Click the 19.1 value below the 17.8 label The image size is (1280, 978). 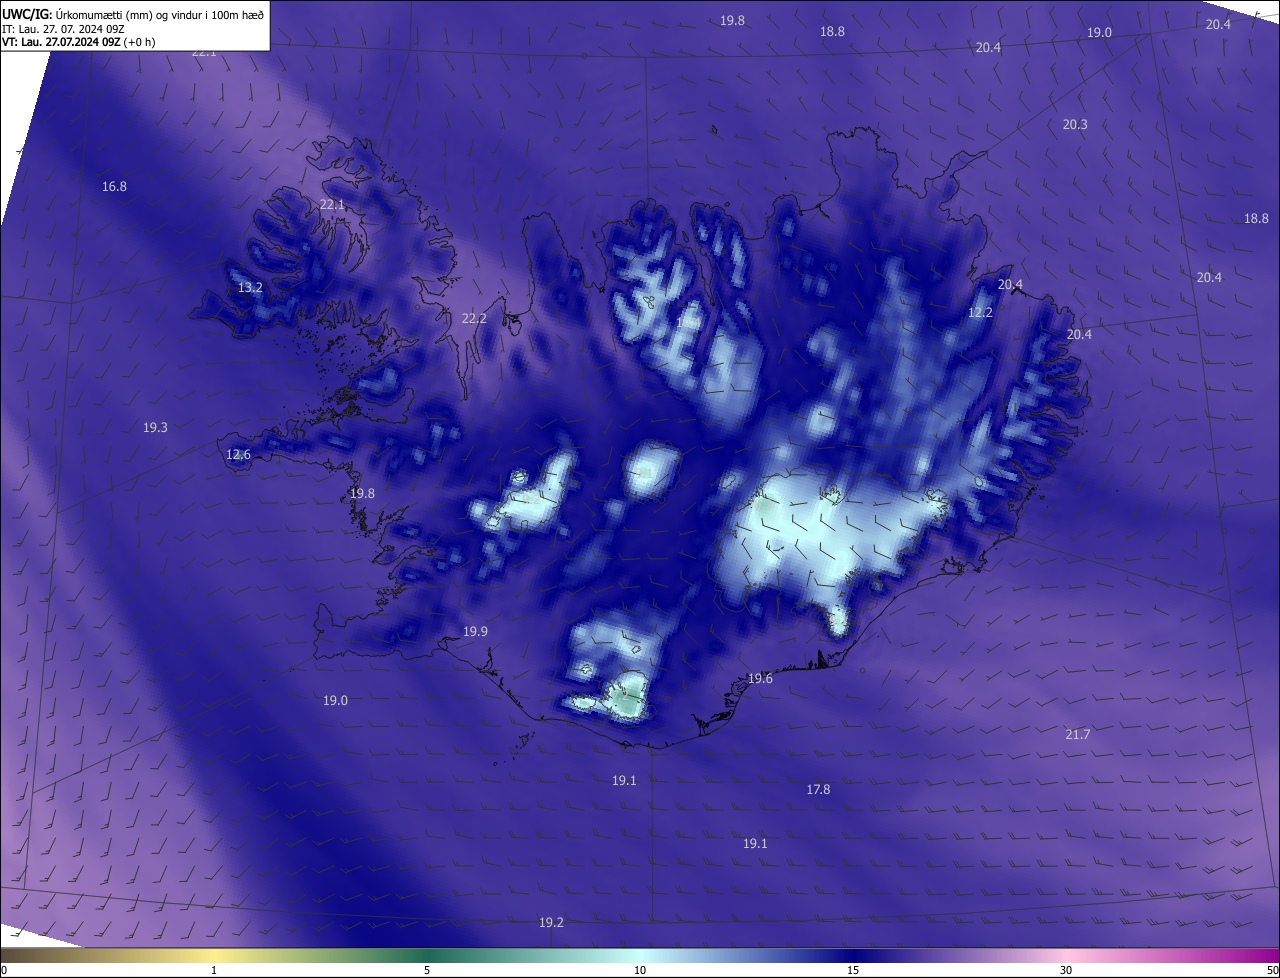(x=755, y=844)
